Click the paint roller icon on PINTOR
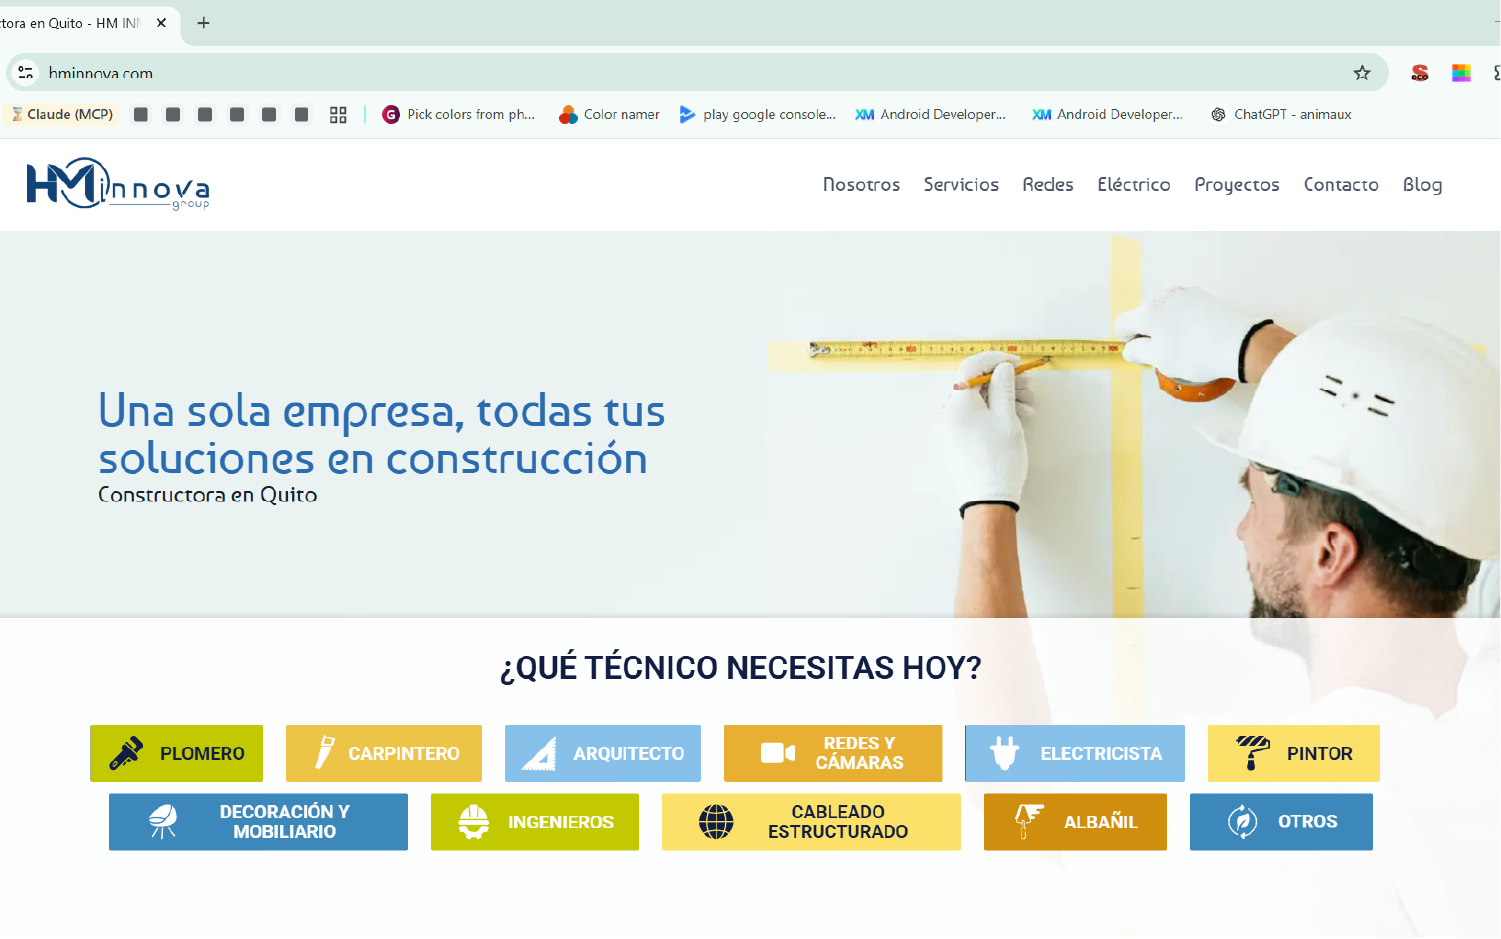 pos(1253,753)
